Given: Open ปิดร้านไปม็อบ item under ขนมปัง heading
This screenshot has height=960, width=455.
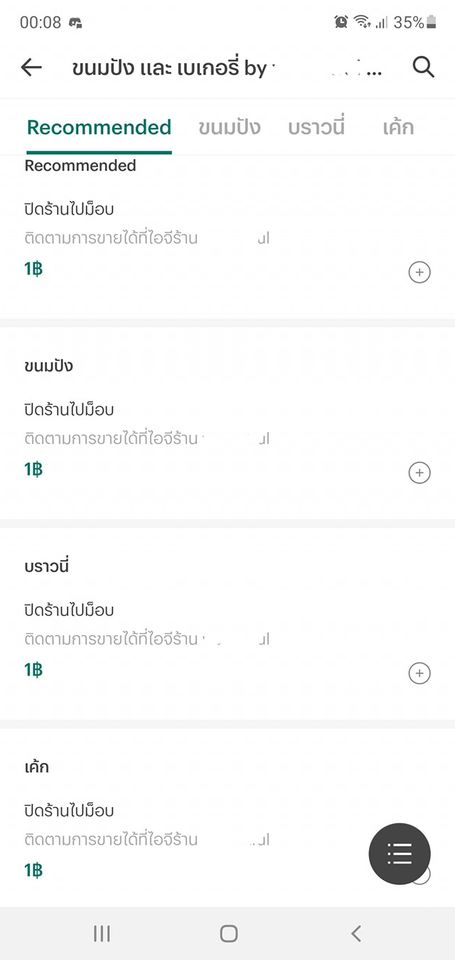Looking at the screenshot, I should point(69,409).
